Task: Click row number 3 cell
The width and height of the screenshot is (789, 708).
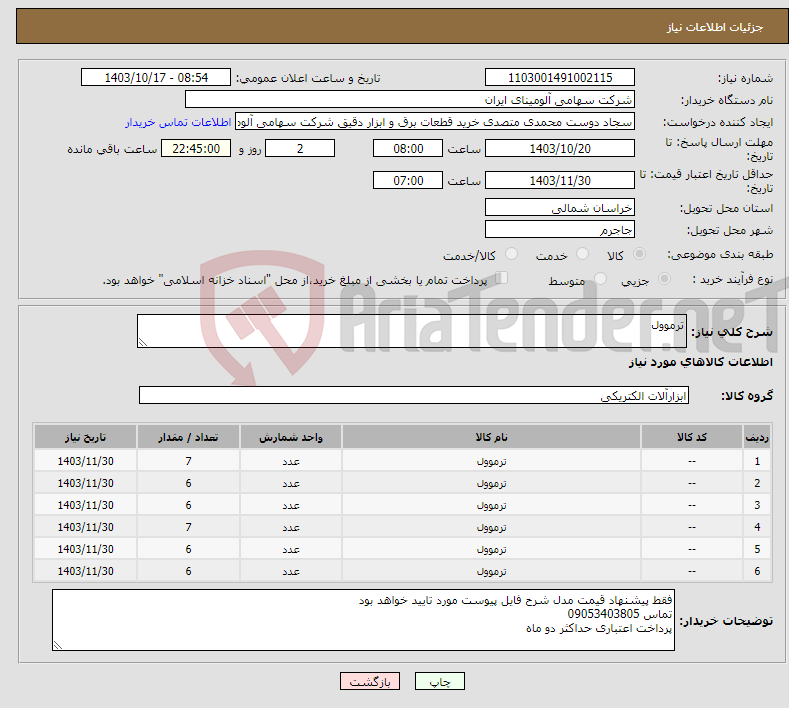Action: pyautogui.click(x=757, y=505)
